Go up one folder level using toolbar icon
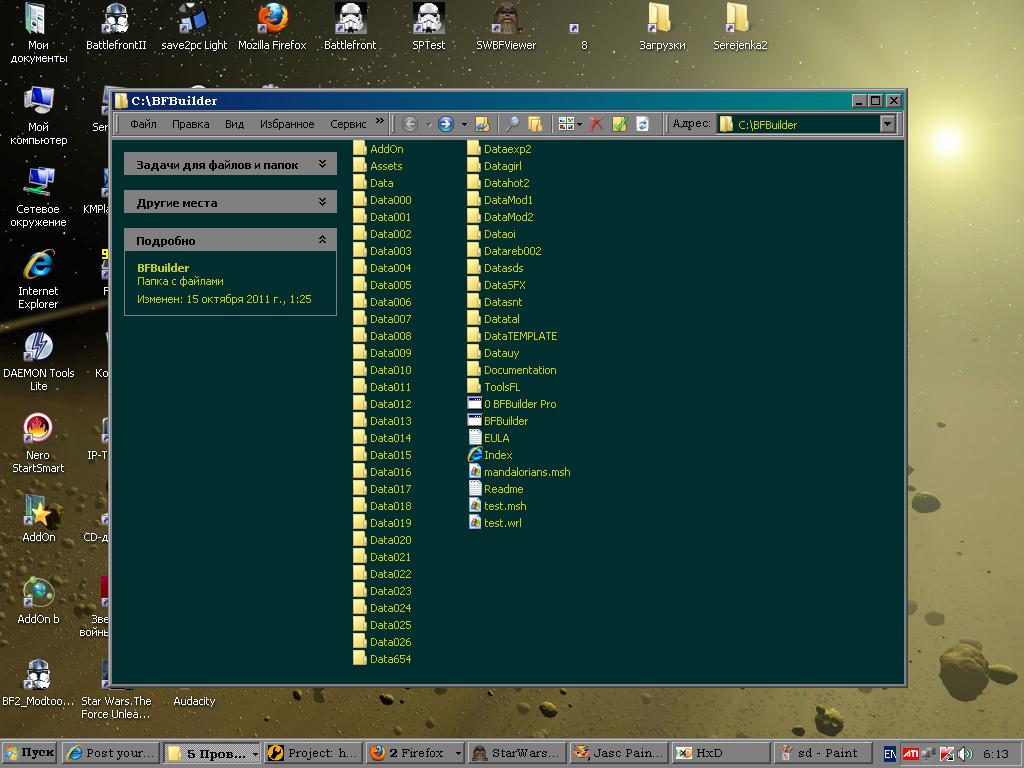1024x768 pixels. (x=482, y=123)
